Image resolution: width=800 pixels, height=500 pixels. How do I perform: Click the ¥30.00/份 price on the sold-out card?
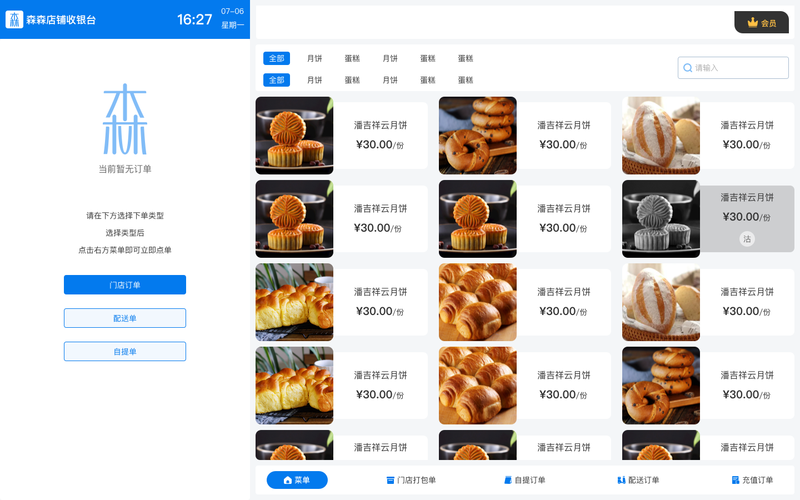click(x=747, y=217)
